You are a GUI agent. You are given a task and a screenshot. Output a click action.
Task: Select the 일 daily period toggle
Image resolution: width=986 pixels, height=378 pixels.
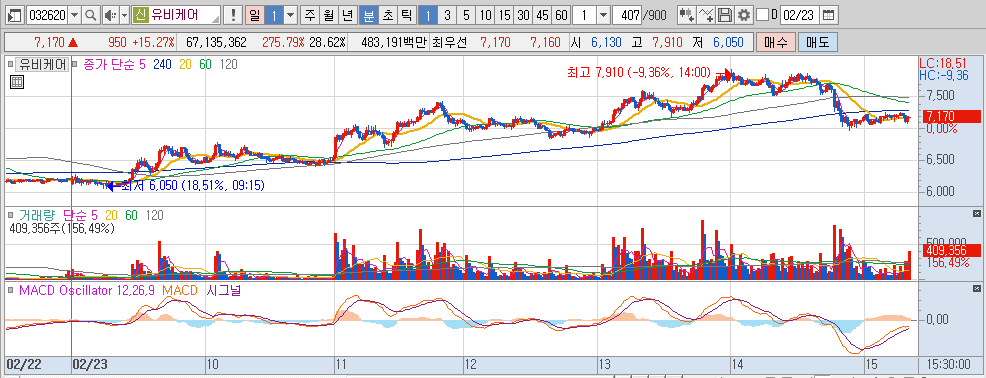click(254, 15)
